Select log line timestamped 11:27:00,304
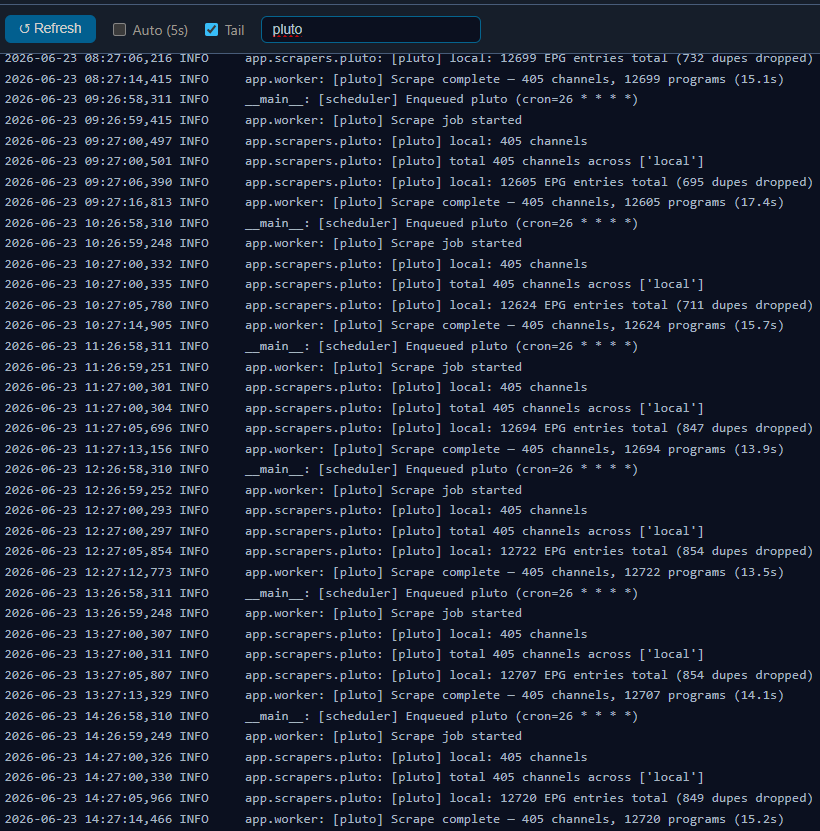The image size is (820, 831). point(354,408)
